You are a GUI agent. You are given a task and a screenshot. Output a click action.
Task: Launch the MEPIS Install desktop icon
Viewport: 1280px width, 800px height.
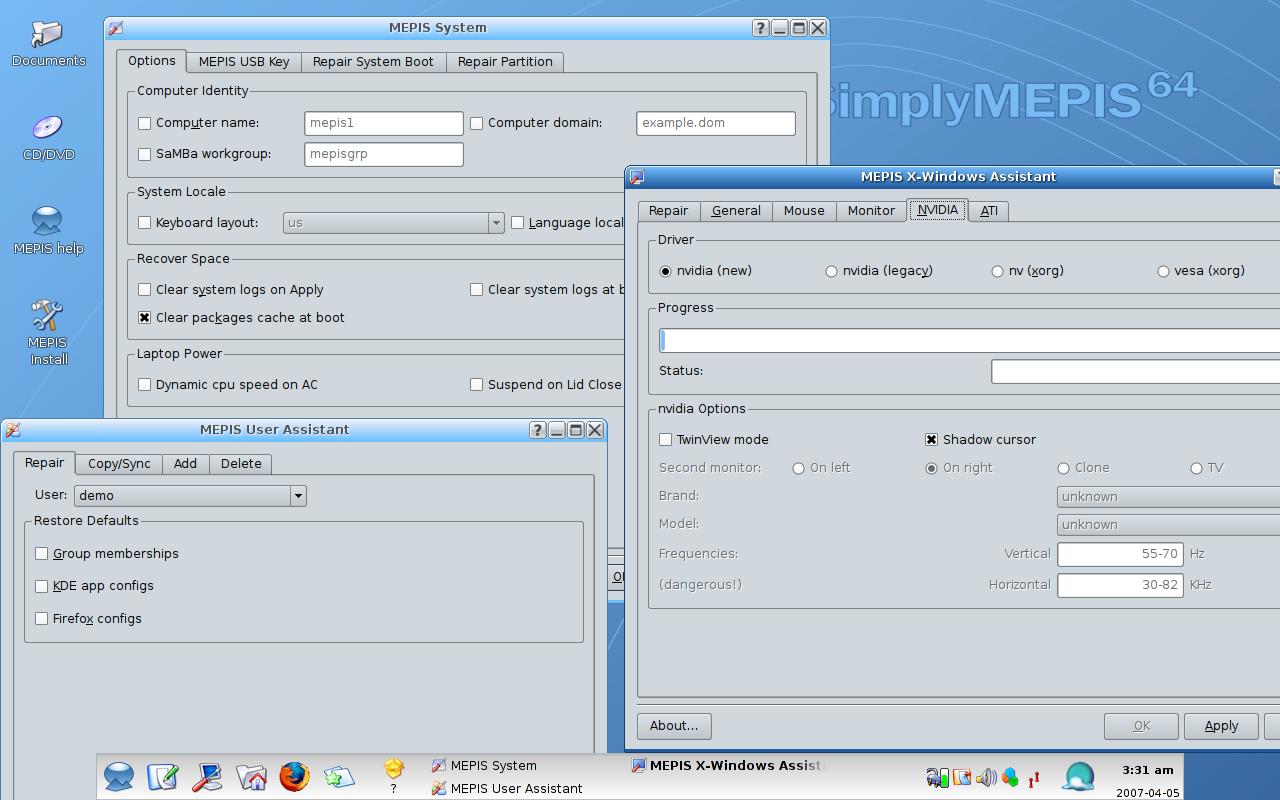pyautogui.click(x=48, y=333)
